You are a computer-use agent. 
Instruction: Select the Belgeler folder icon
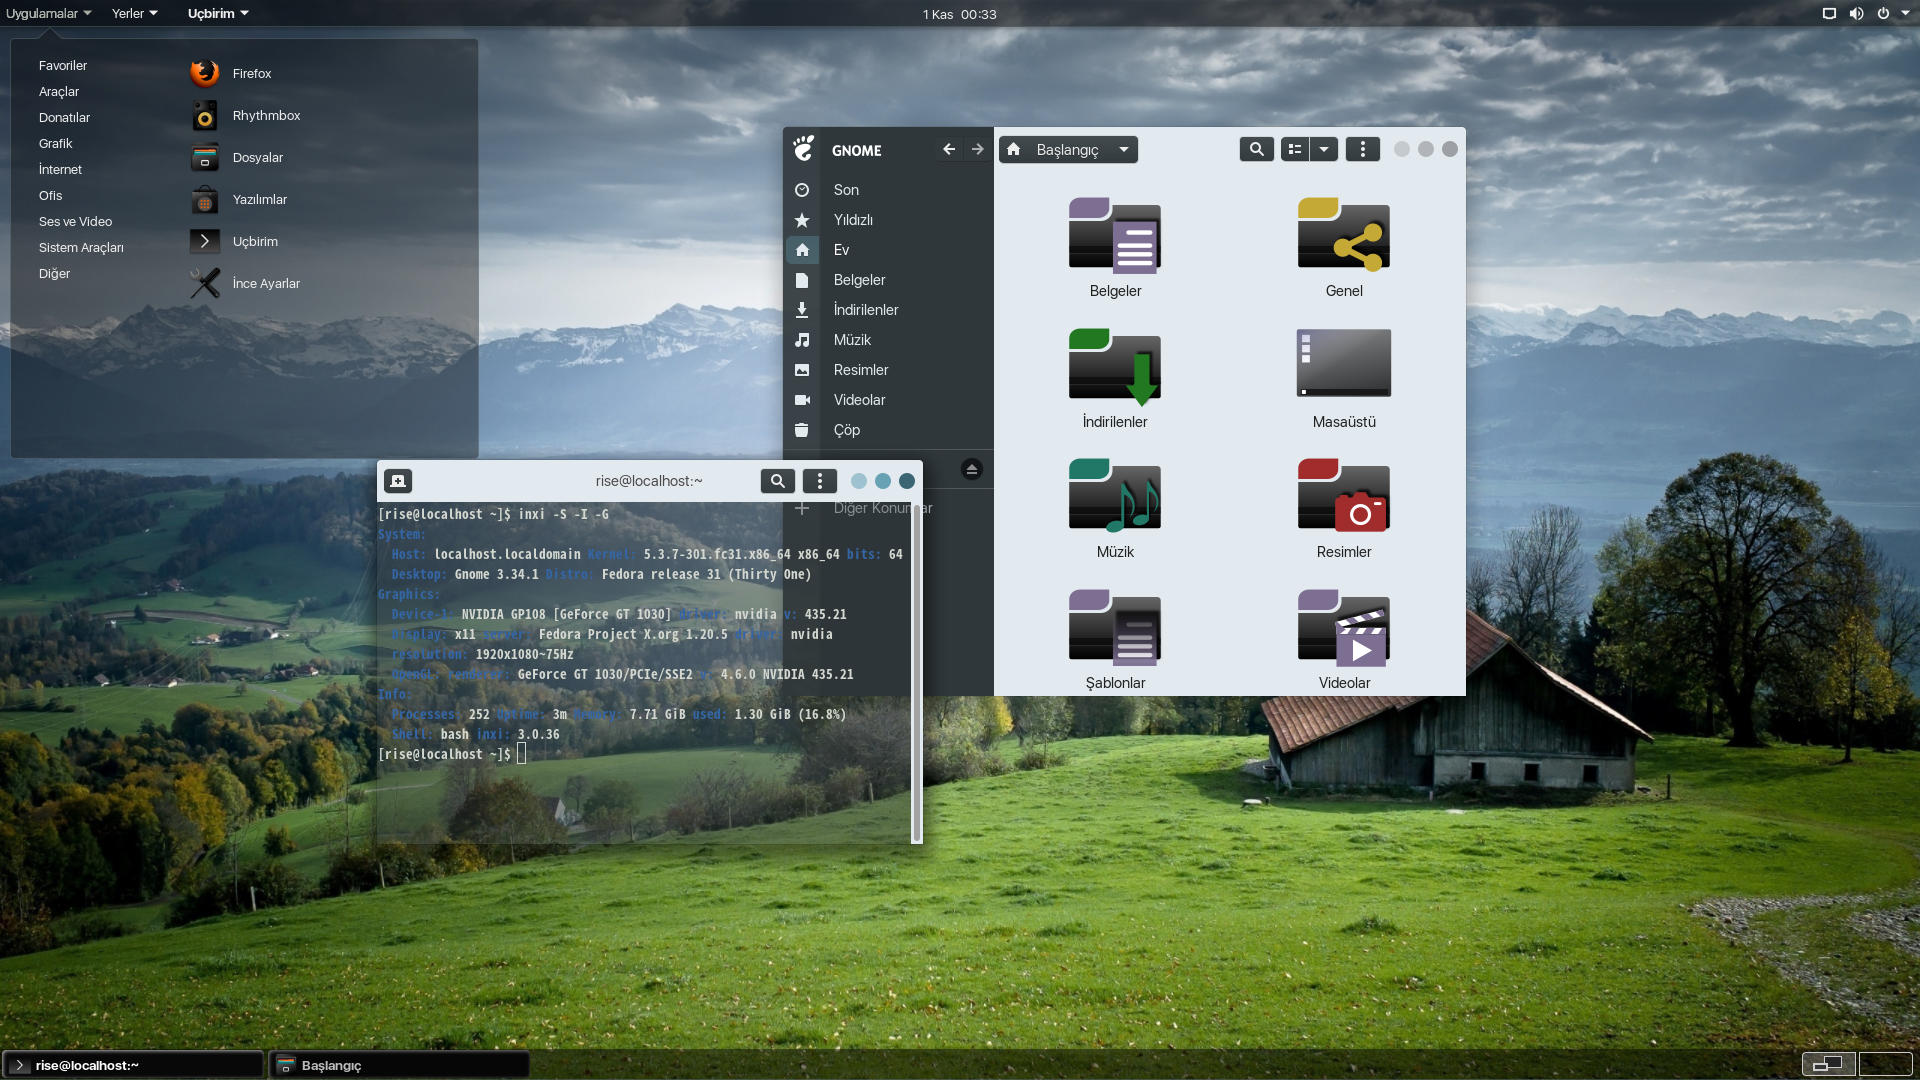pos(1115,236)
